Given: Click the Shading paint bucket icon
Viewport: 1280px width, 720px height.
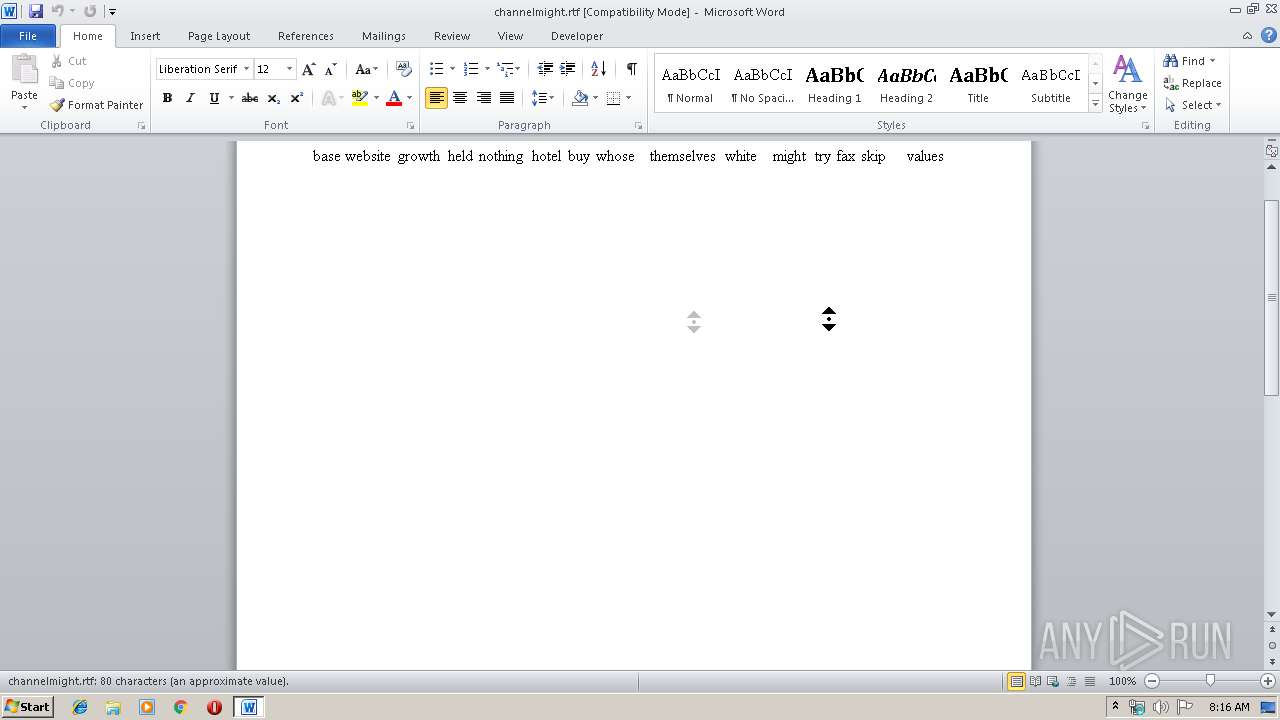Looking at the screenshot, I should 580,98.
